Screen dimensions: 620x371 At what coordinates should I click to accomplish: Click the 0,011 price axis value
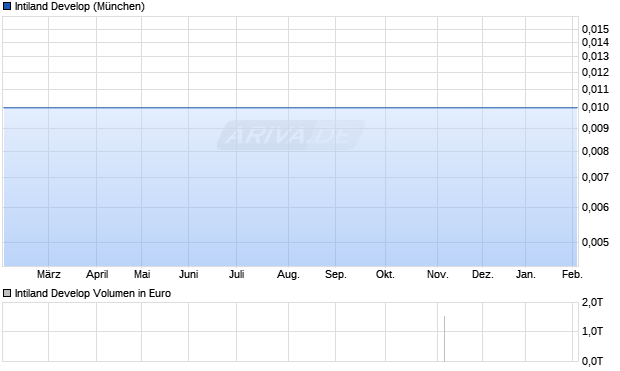(x=595, y=89)
